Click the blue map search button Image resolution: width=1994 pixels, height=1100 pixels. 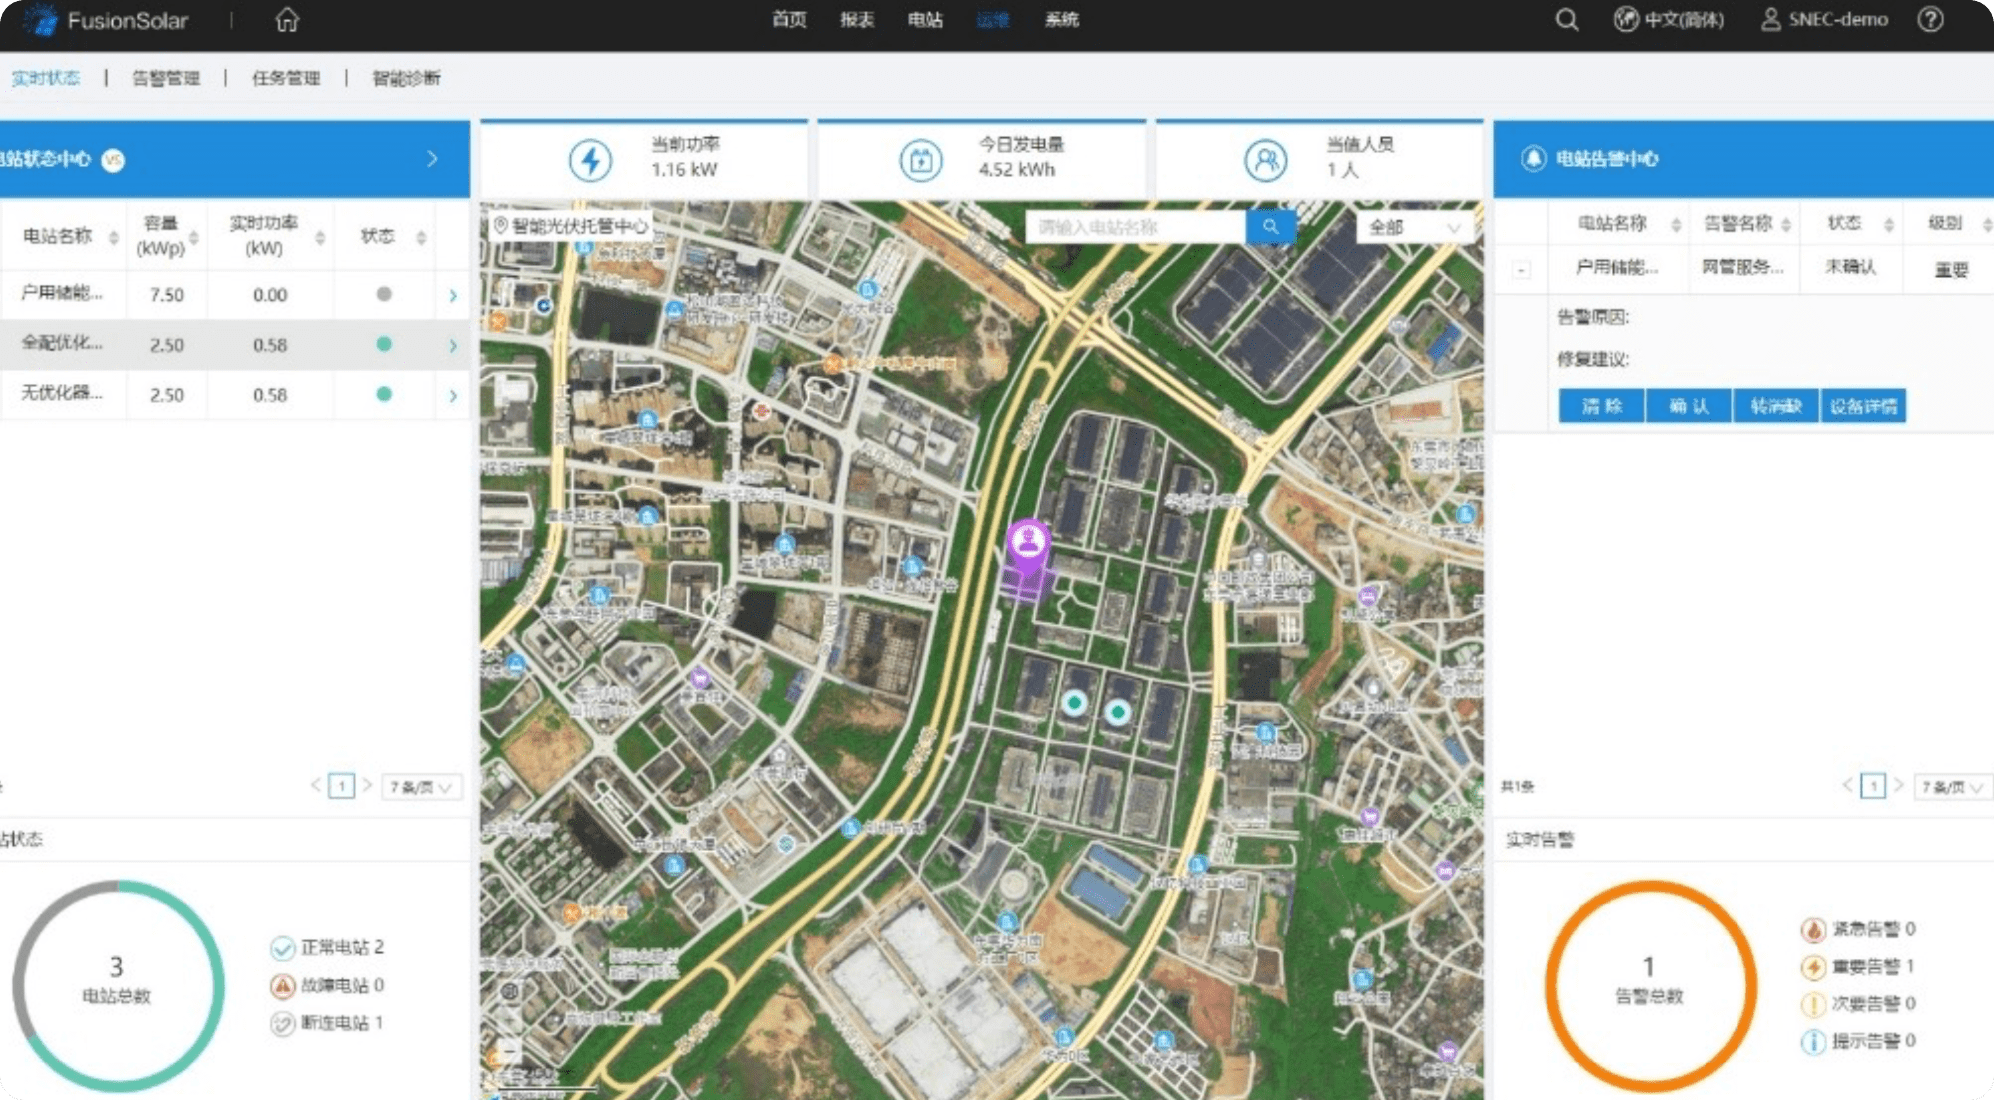1270,227
